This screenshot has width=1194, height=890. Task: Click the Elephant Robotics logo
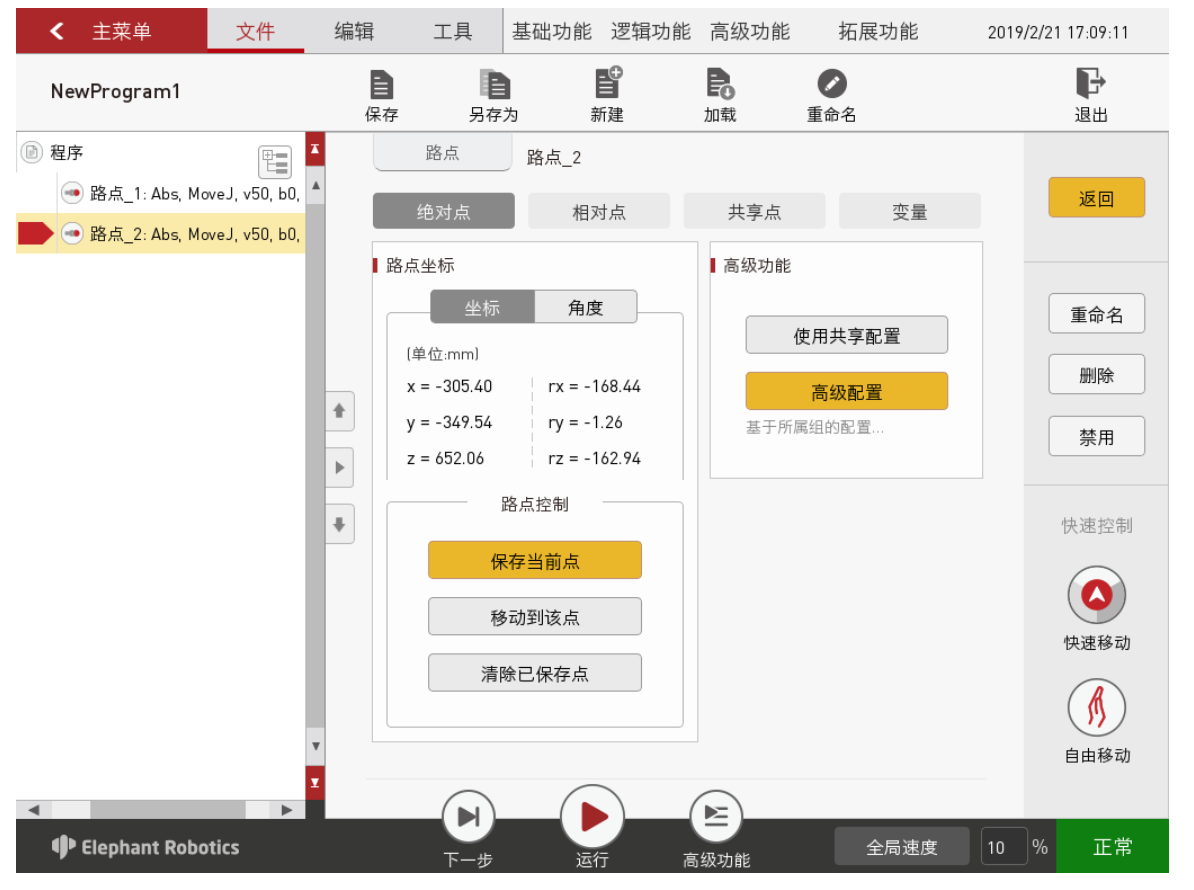pos(145,847)
